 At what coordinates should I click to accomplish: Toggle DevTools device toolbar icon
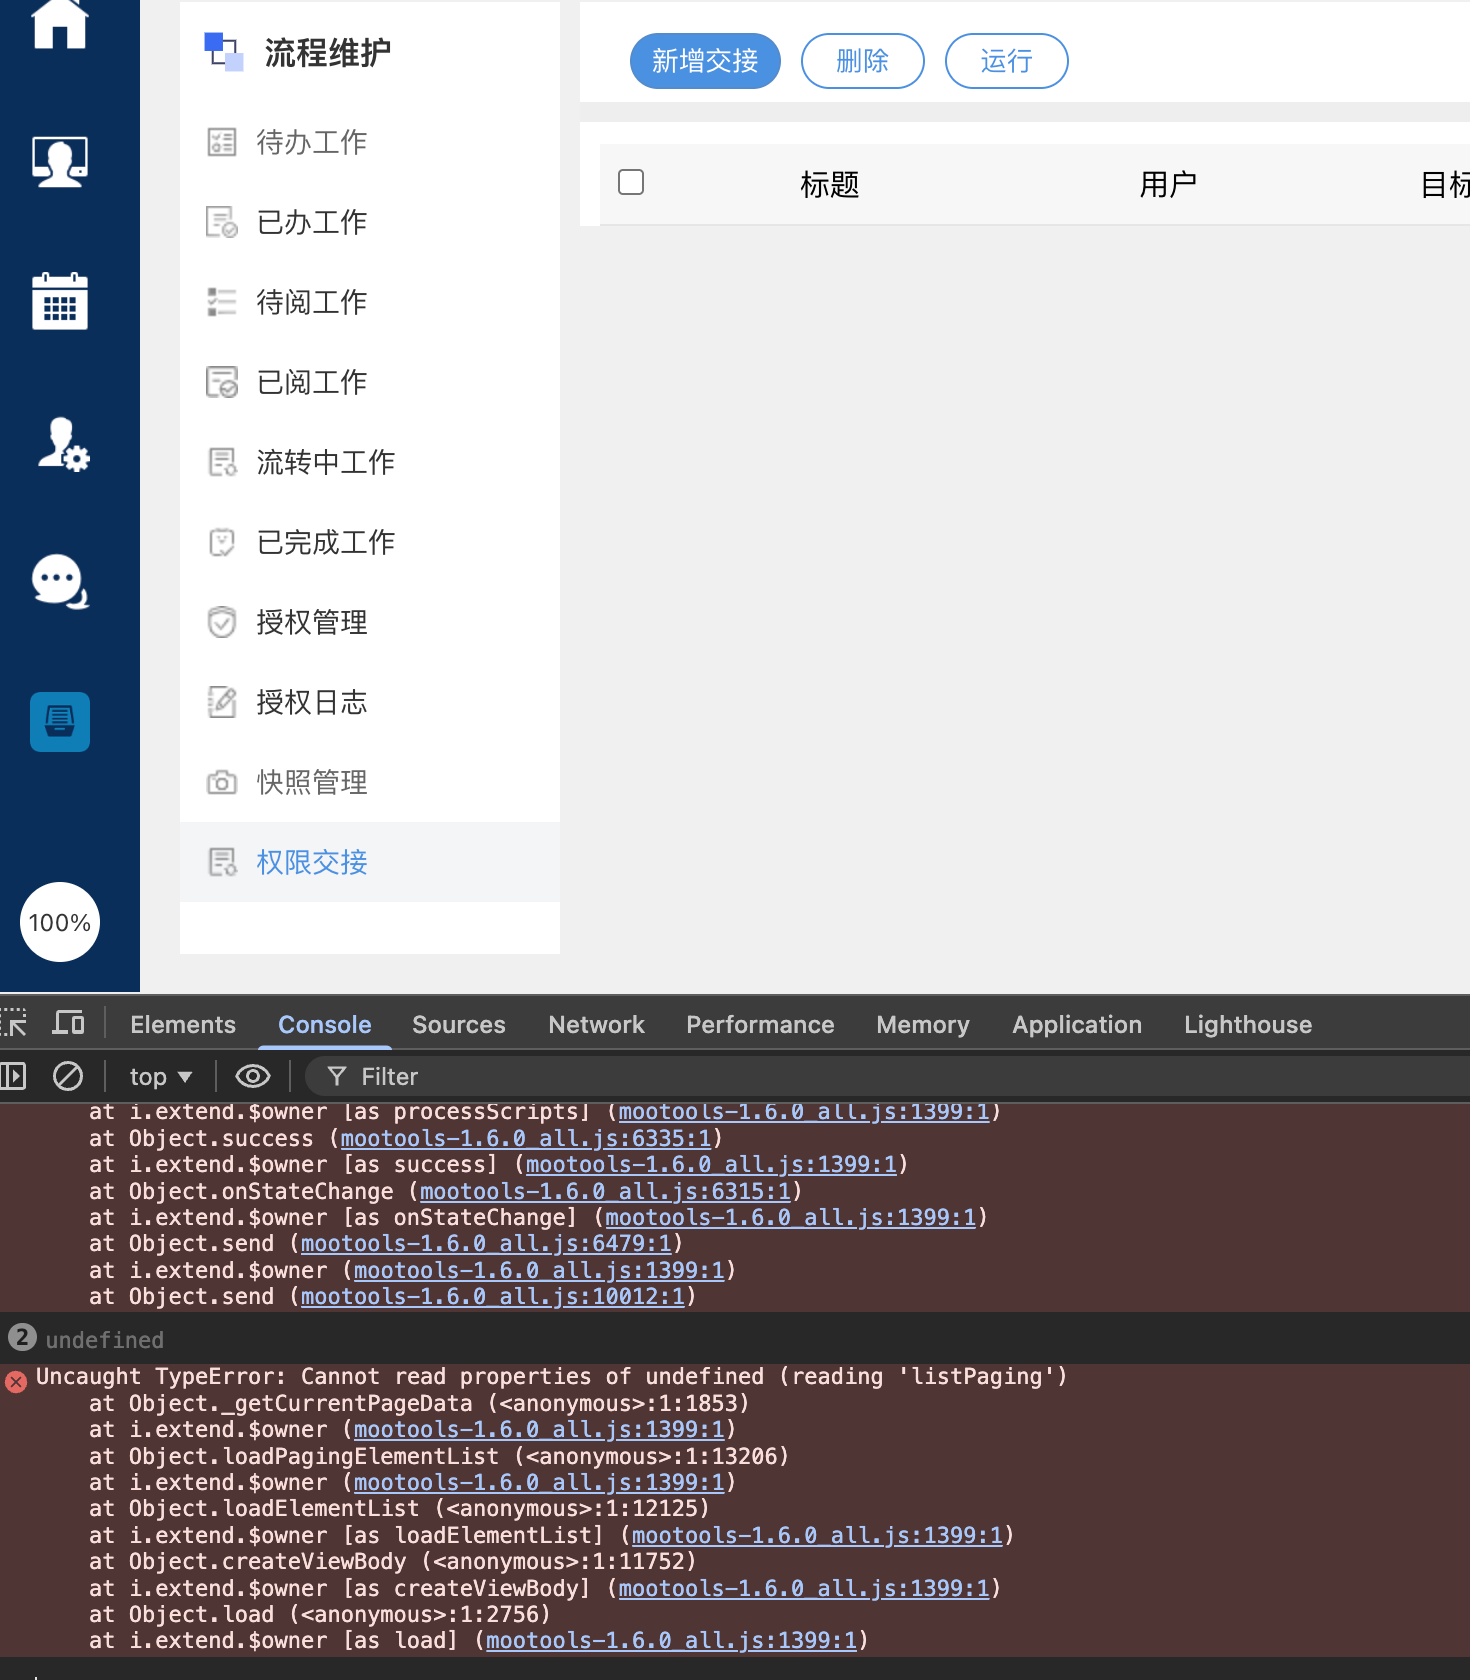point(68,1023)
